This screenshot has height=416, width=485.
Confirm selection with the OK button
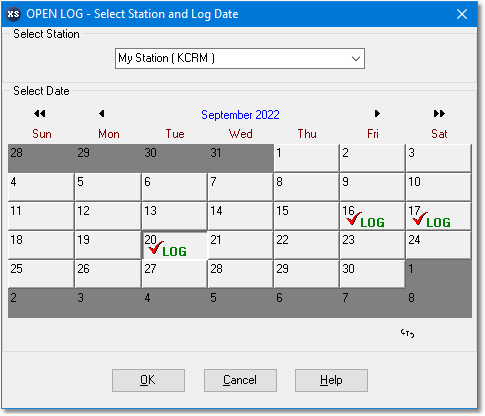tap(148, 380)
